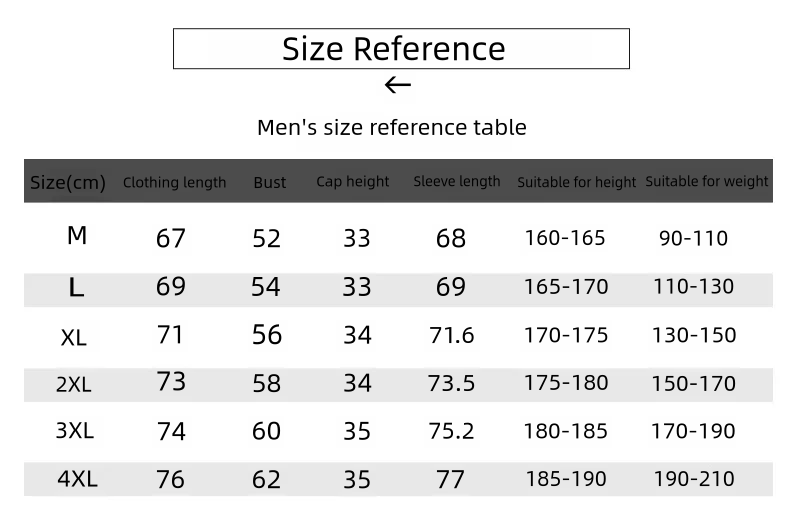Viewport: 790px width, 530px height.
Task: Click the Cap height column header
Action: pos(353,181)
